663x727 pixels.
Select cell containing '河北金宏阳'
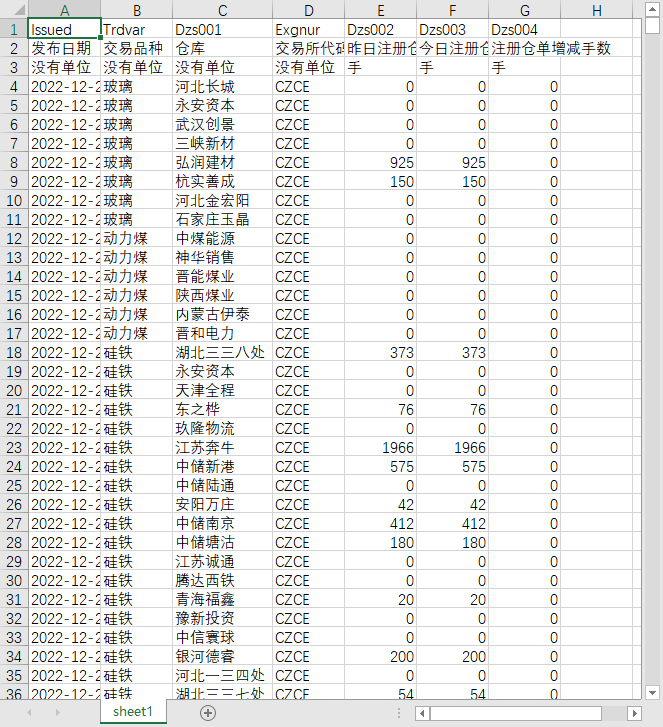(x=223, y=200)
